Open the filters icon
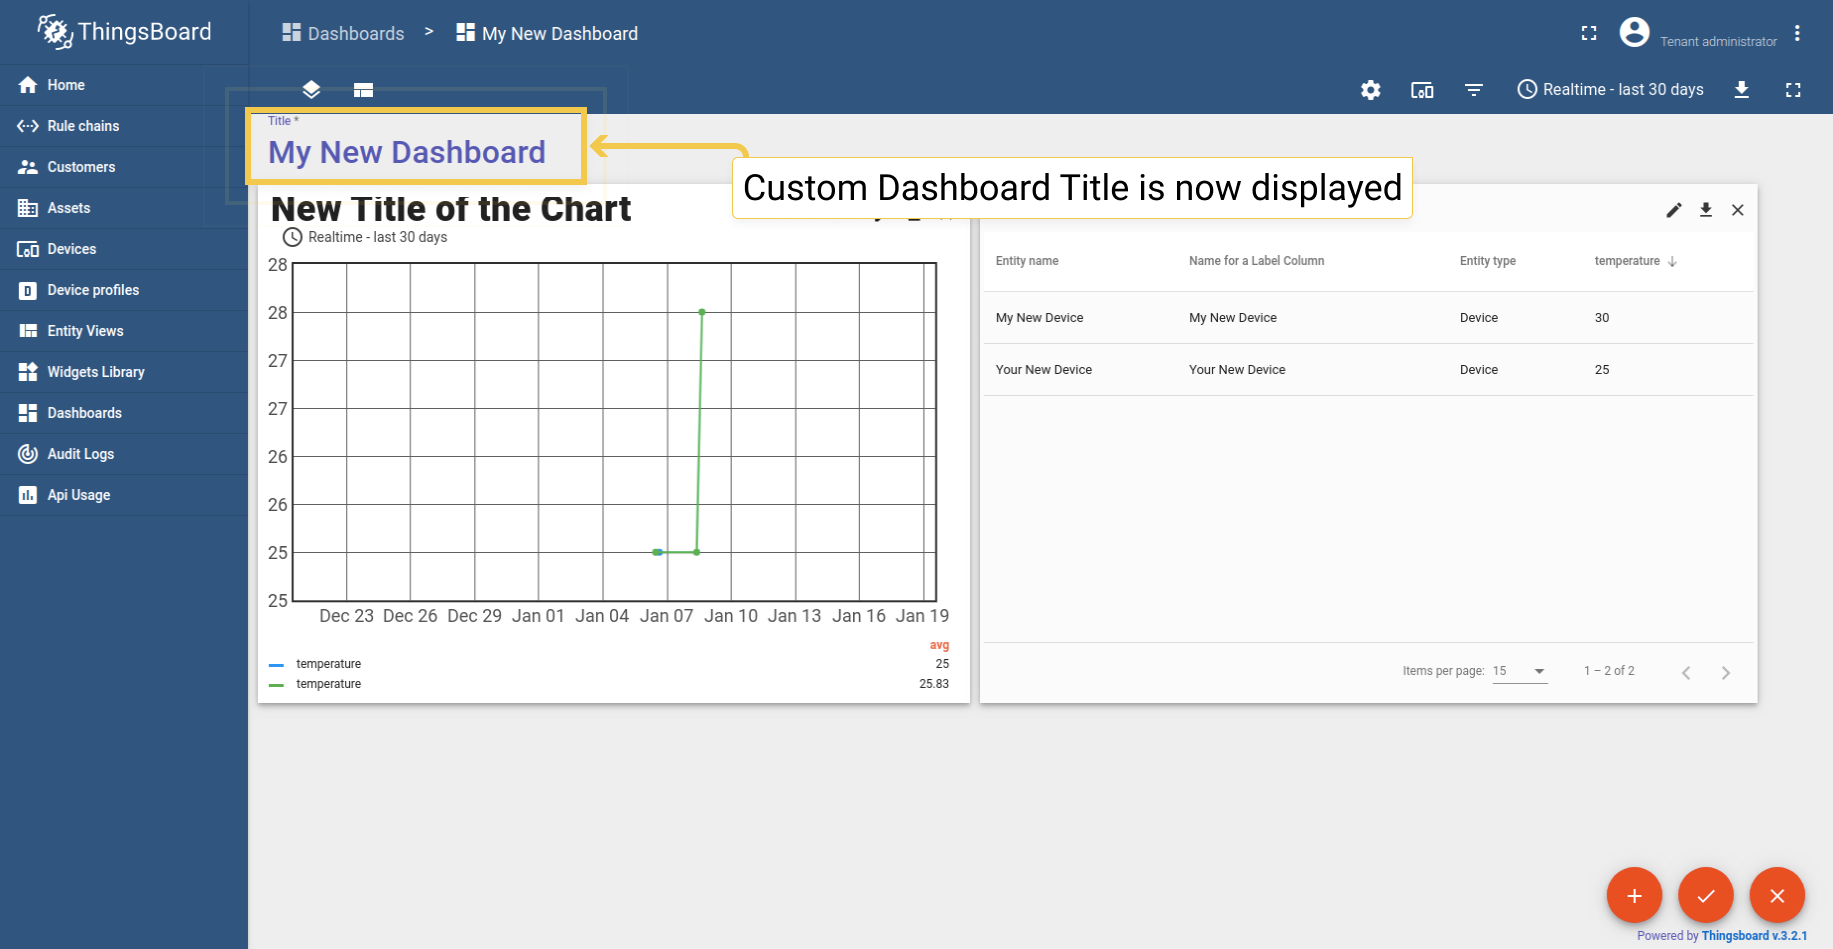This screenshot has width=1833, height=949. tap(1474, 90)
